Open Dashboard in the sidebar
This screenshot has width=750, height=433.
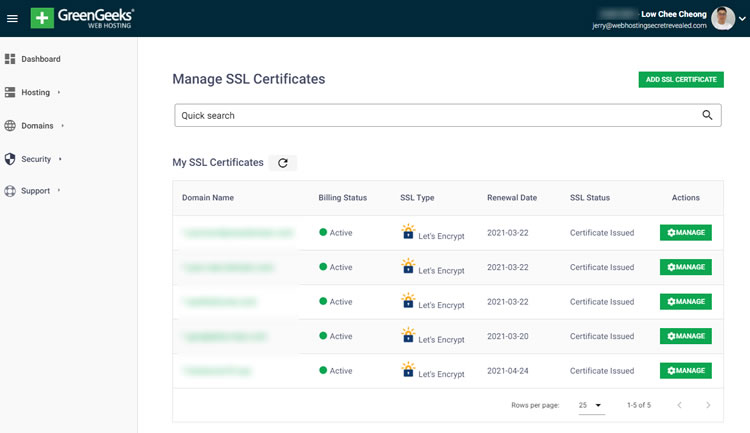[x=41, y=59]
